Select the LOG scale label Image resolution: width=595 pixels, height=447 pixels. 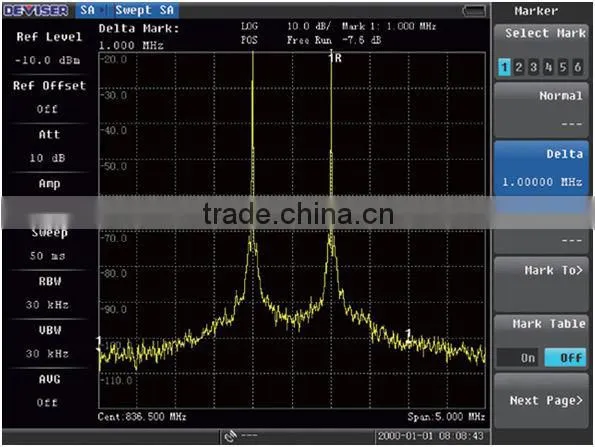249,26
